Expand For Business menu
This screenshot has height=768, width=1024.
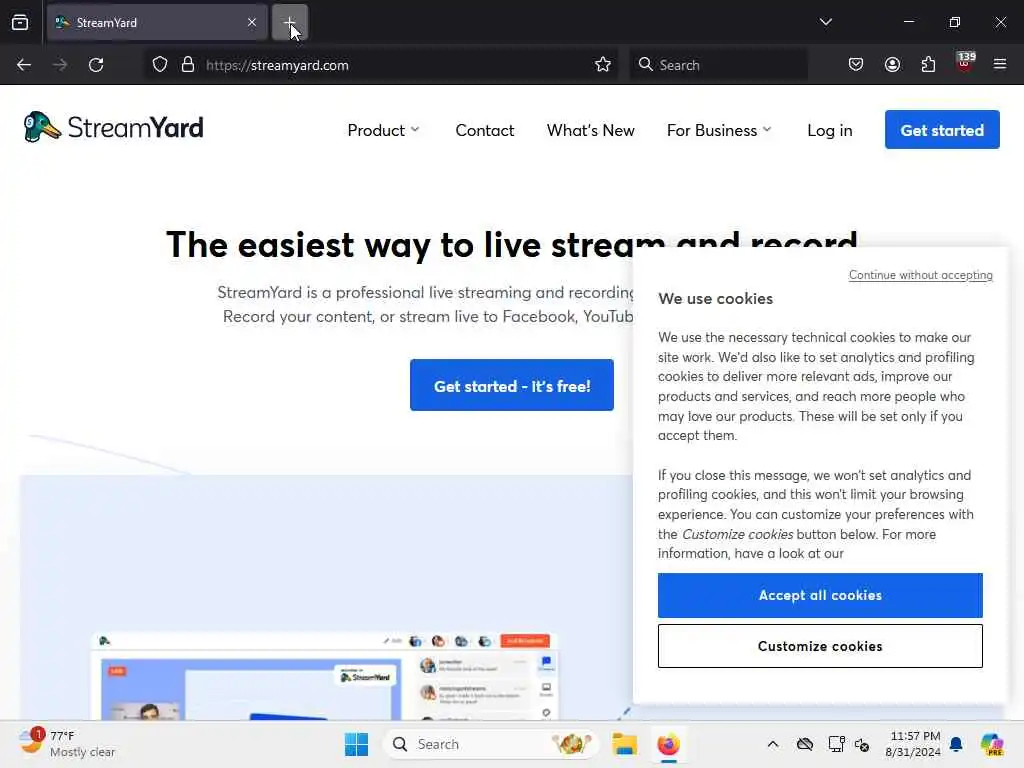719,131
